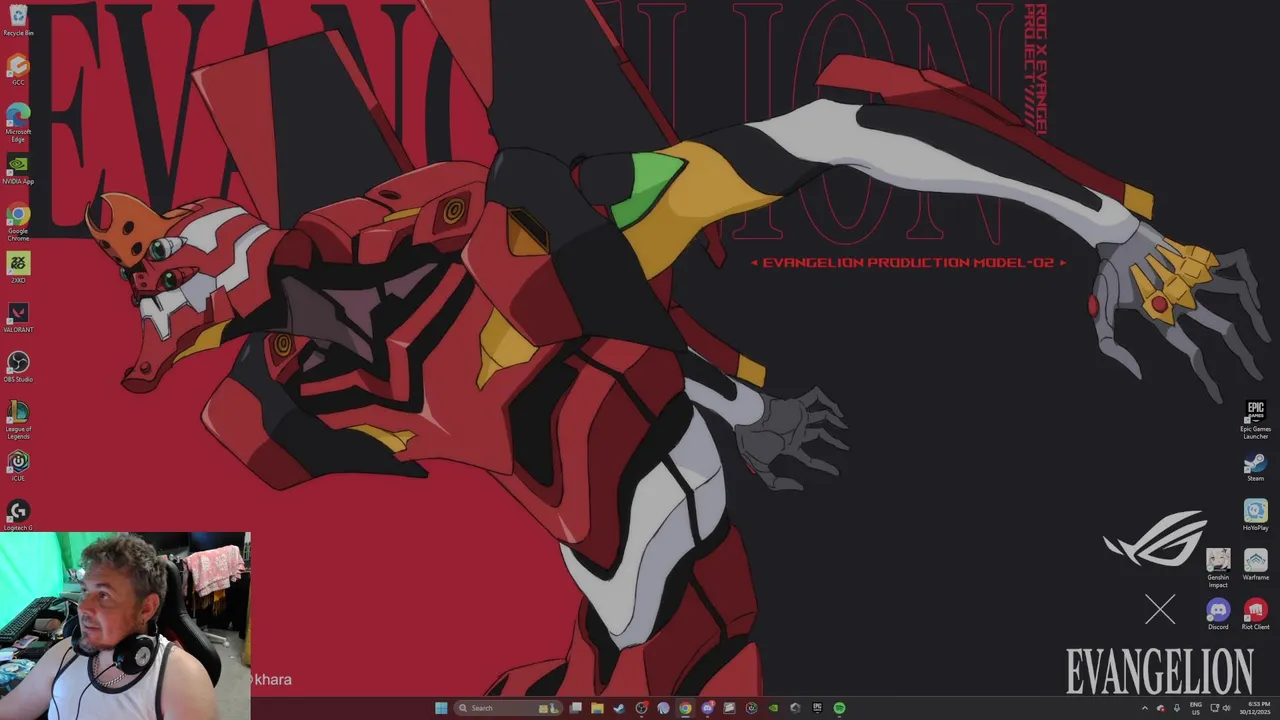Screen dimensions: 1280x720
Task: Click the League of Legends desktop icon
Action: click(18, 420)
